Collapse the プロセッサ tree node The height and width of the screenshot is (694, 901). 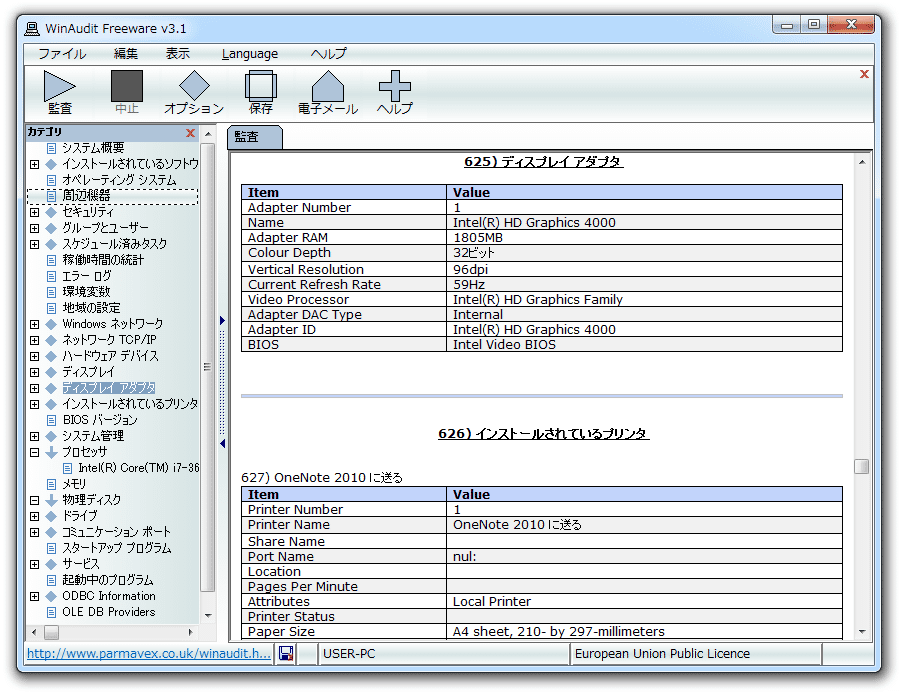click(x=35, y=452)
